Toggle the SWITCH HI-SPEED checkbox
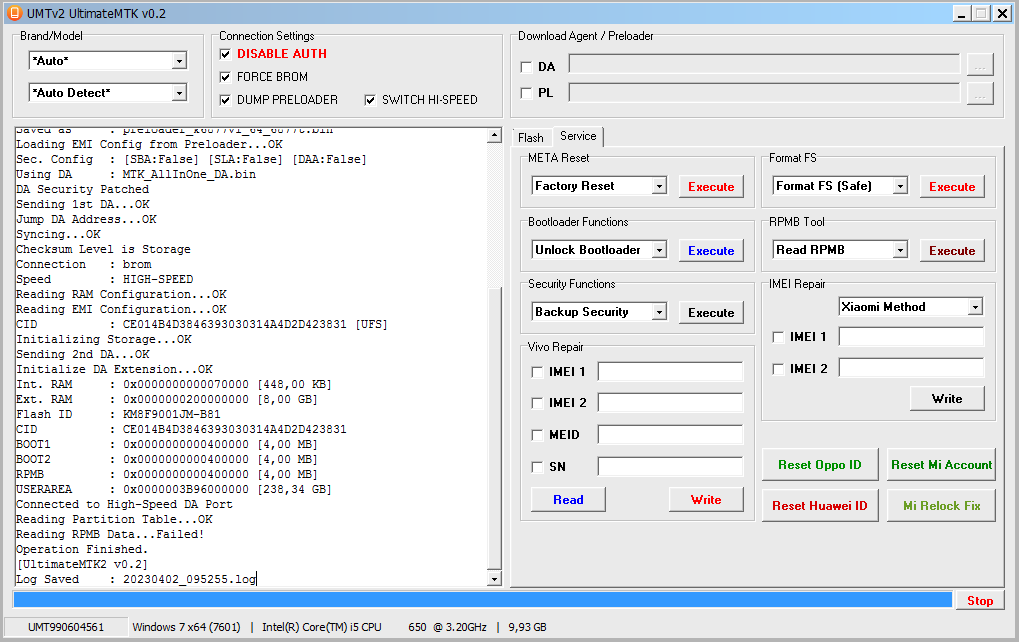Image resolution: width=1019 pixels, height=642 pixels. click(x=370, y=100)
